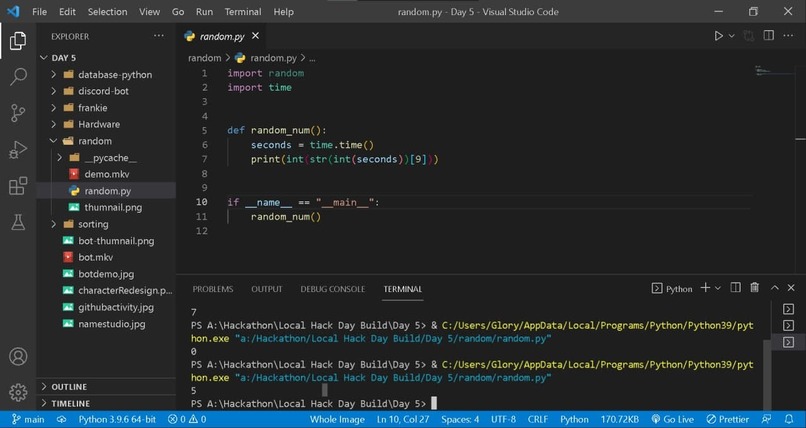Open Manage gear settings icon

click(18, 392)
